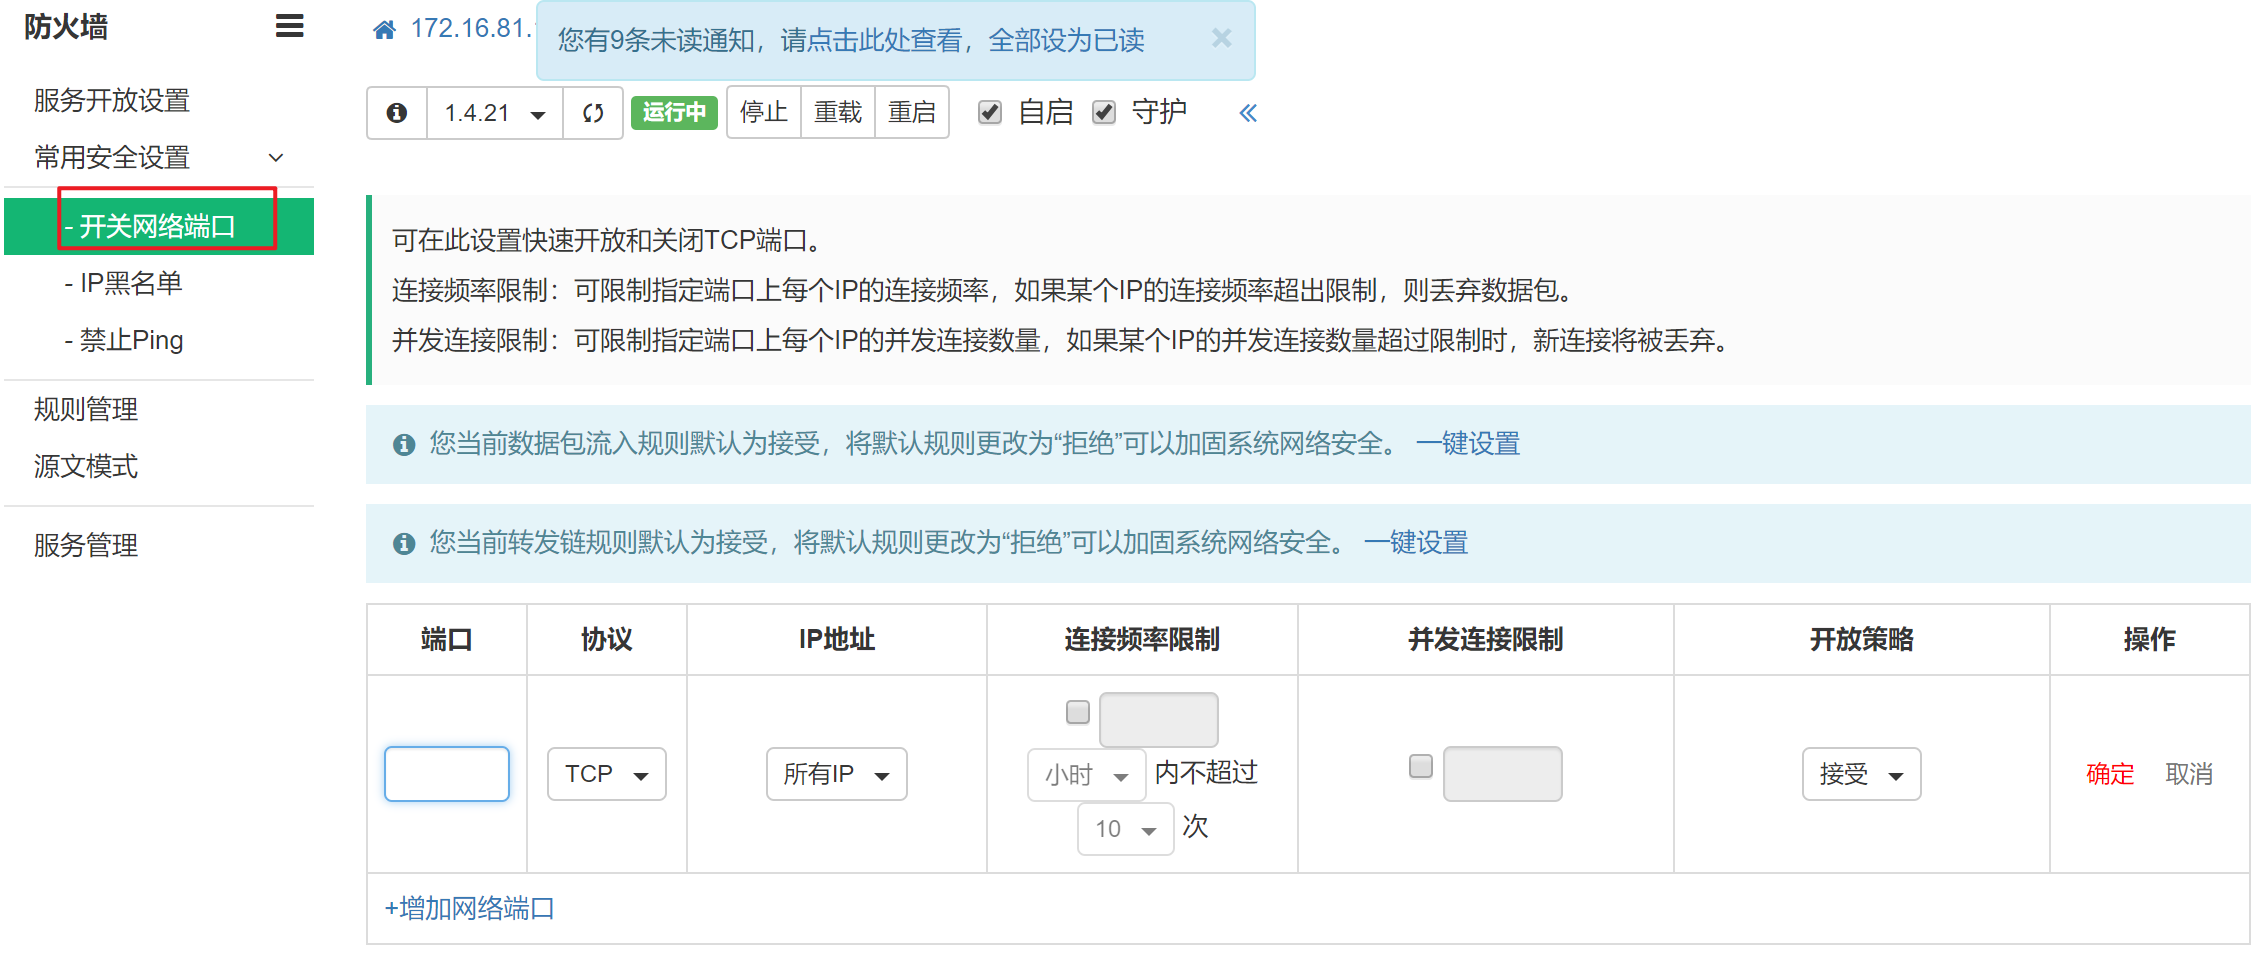Enable the 连接频率限制 checkbox
This screenshot has height=962, width=2264.
(1077, 712)
